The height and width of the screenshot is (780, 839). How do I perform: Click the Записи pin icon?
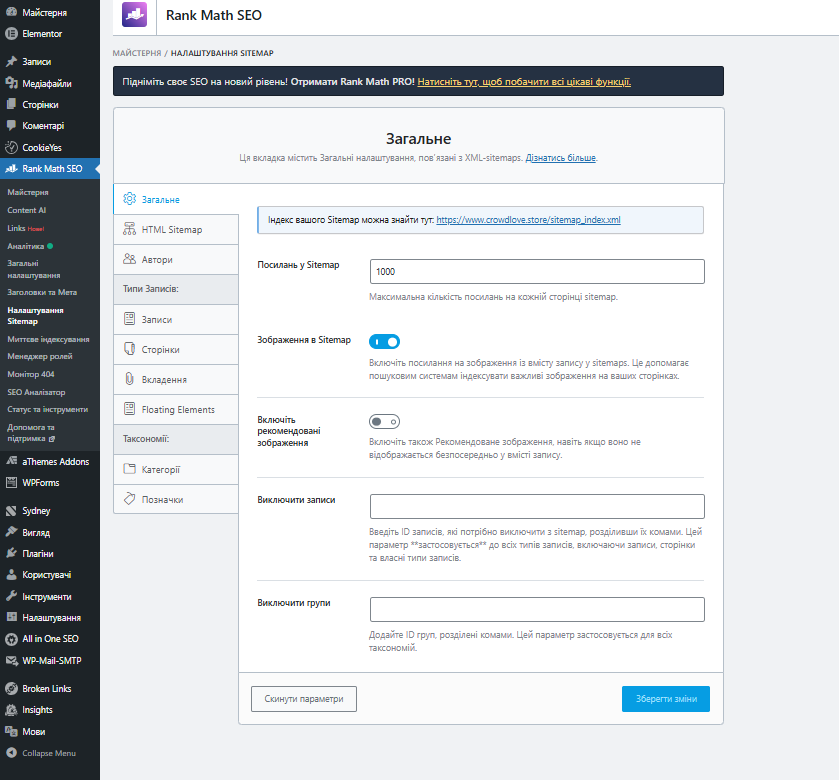click(11, 62)
